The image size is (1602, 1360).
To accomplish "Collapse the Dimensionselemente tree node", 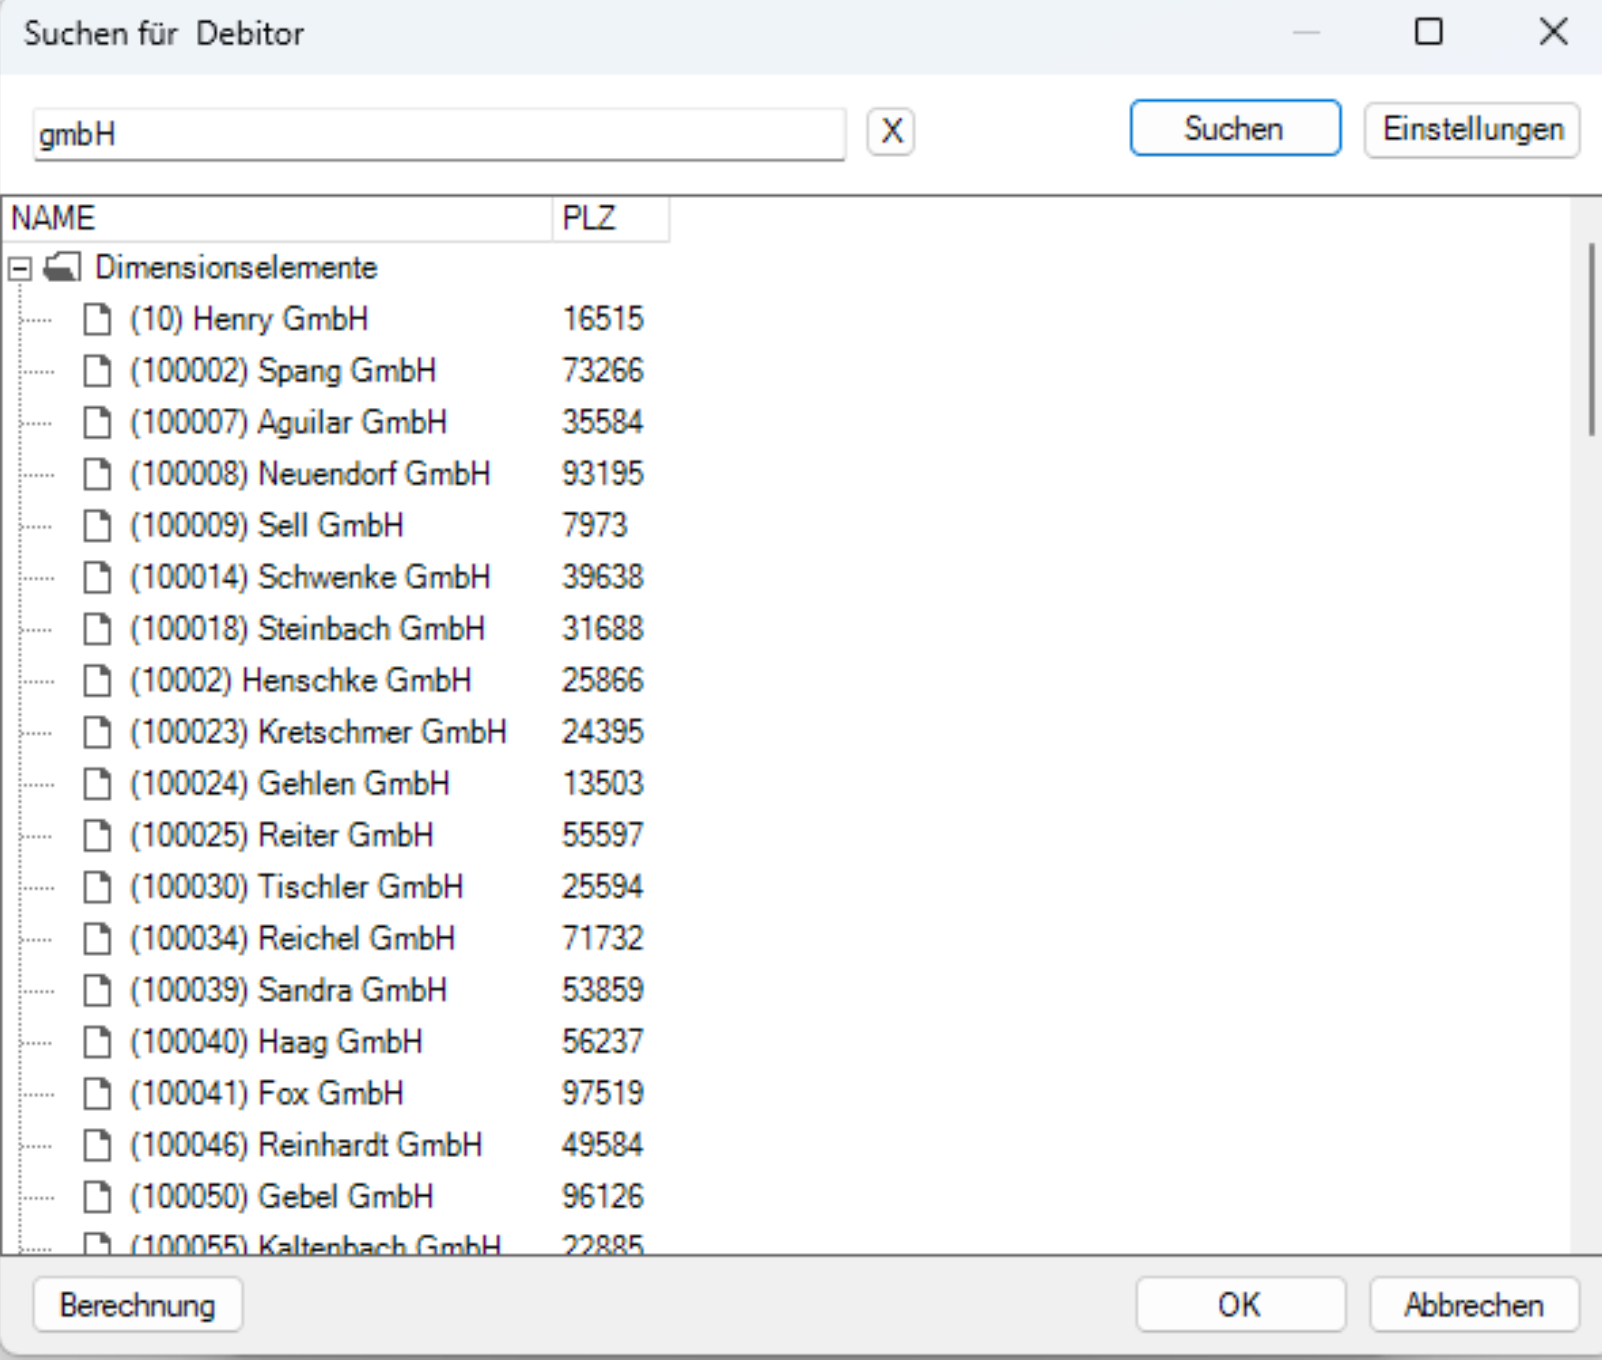I will 20,268.
